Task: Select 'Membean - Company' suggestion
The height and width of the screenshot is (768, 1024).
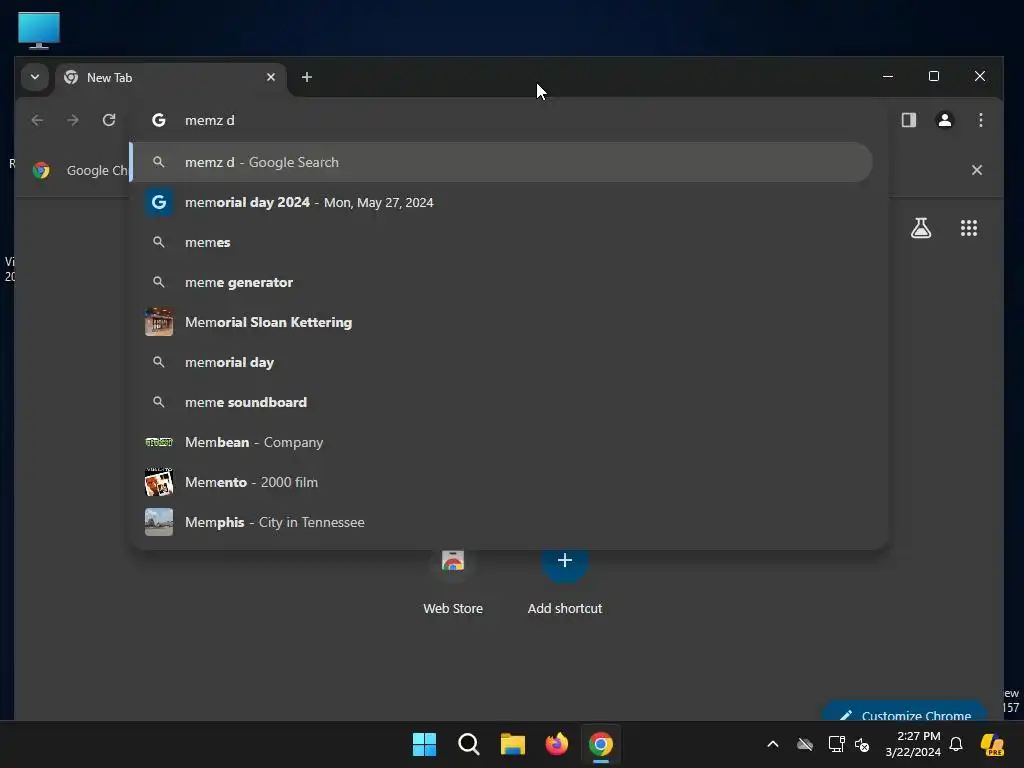Action: [x=502, y=442]
